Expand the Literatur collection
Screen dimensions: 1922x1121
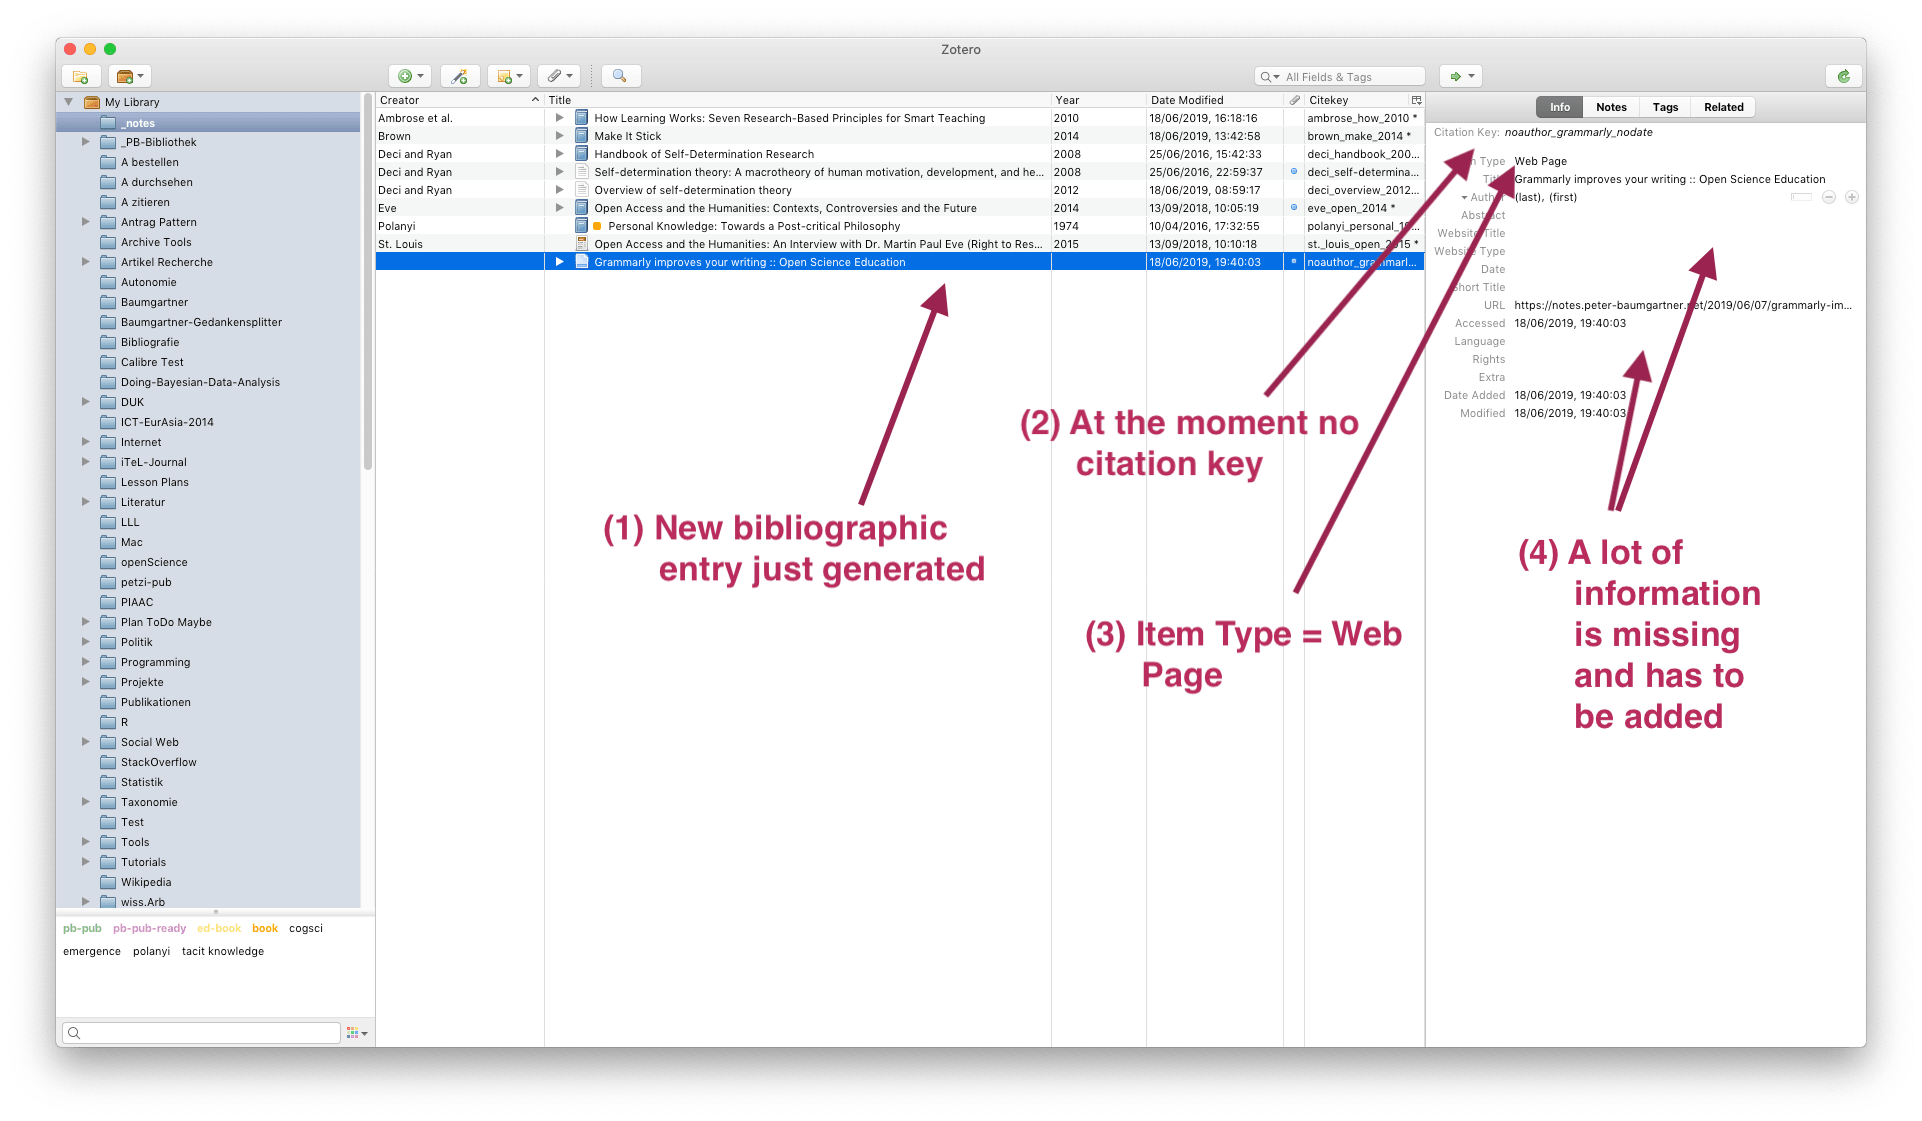click(x=86, y=502)
